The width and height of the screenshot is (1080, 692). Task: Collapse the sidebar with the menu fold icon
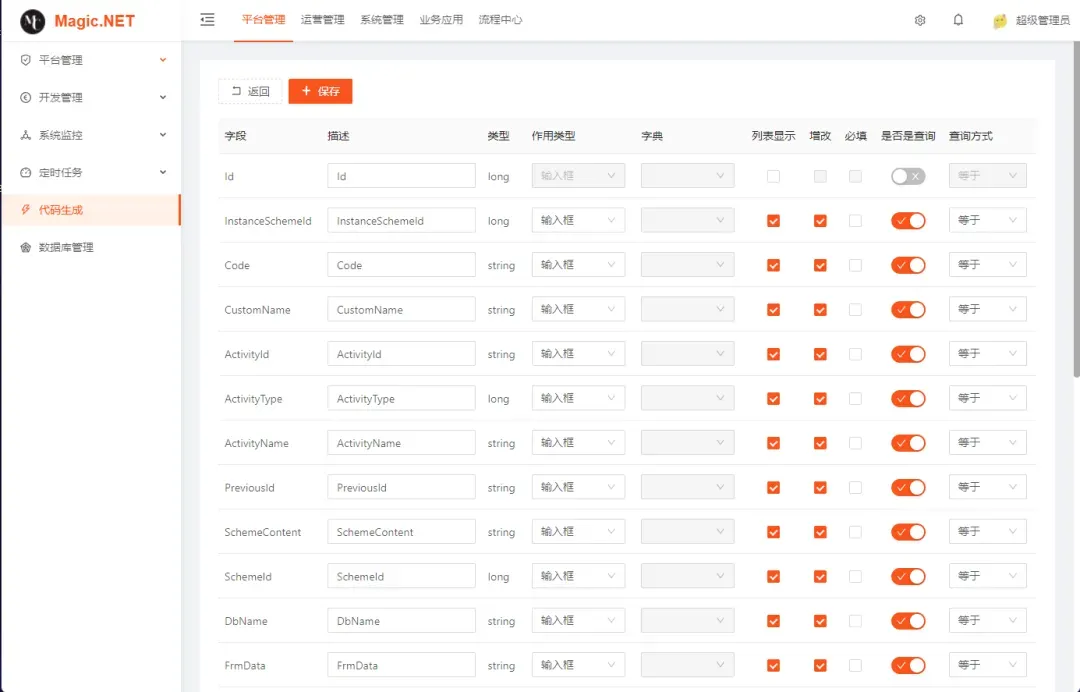(x=207, y=20)
